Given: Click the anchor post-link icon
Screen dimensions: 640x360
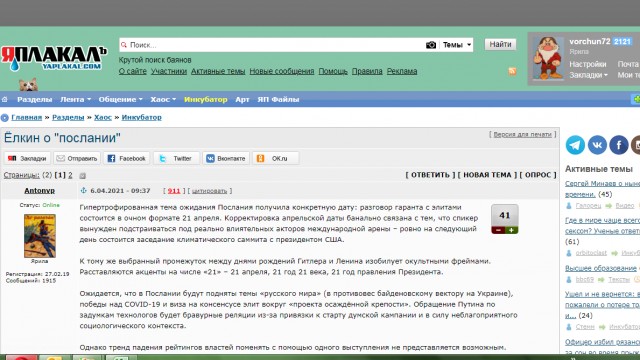Looking at the screenshot, I should click(84, 190).
